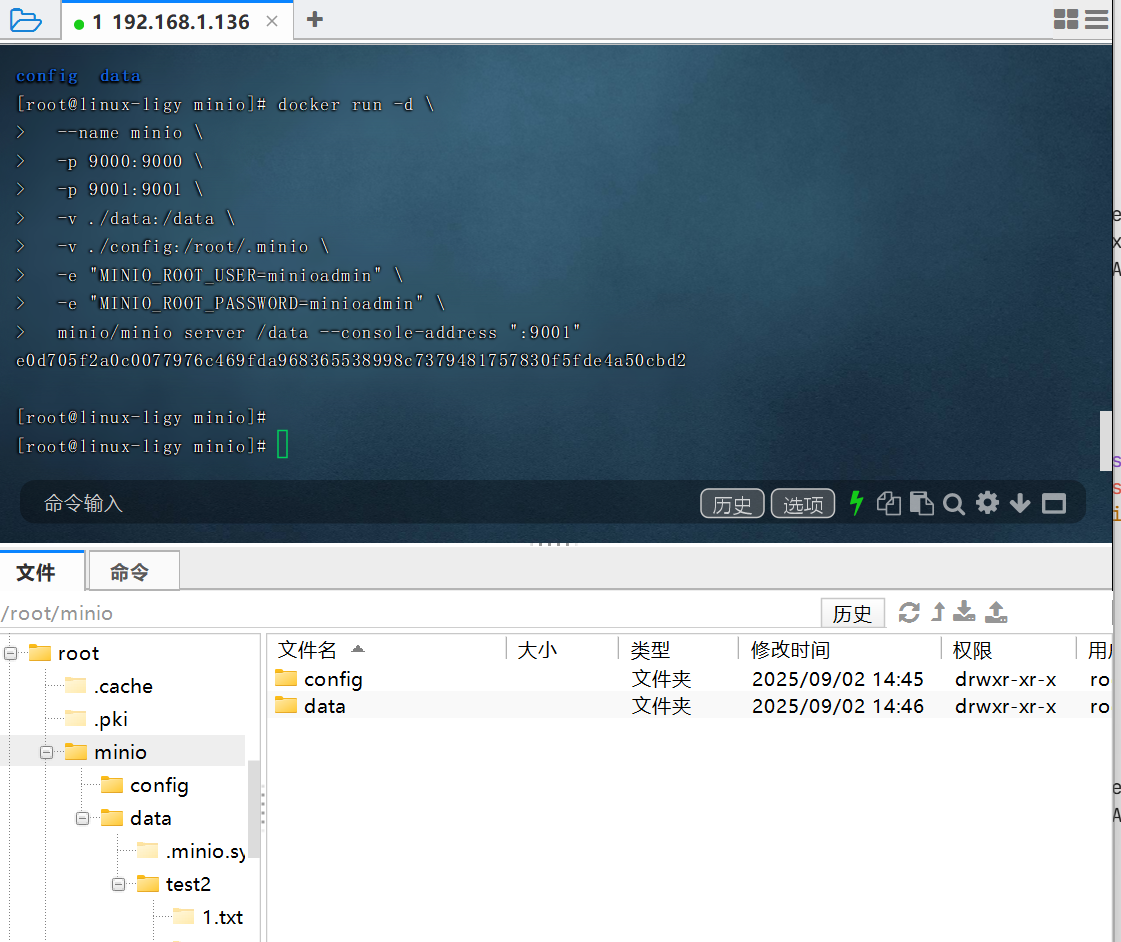Screen dimensions: 1121x942
Task: Open terminal options button
Action: pyautogui.click(x=803, y=504)
